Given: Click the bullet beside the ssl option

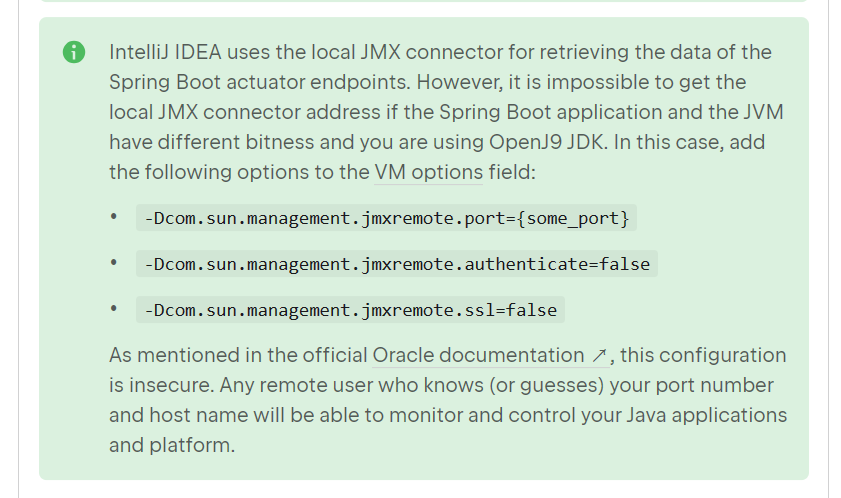Looking at the screenshot, I should click(115, 309).
